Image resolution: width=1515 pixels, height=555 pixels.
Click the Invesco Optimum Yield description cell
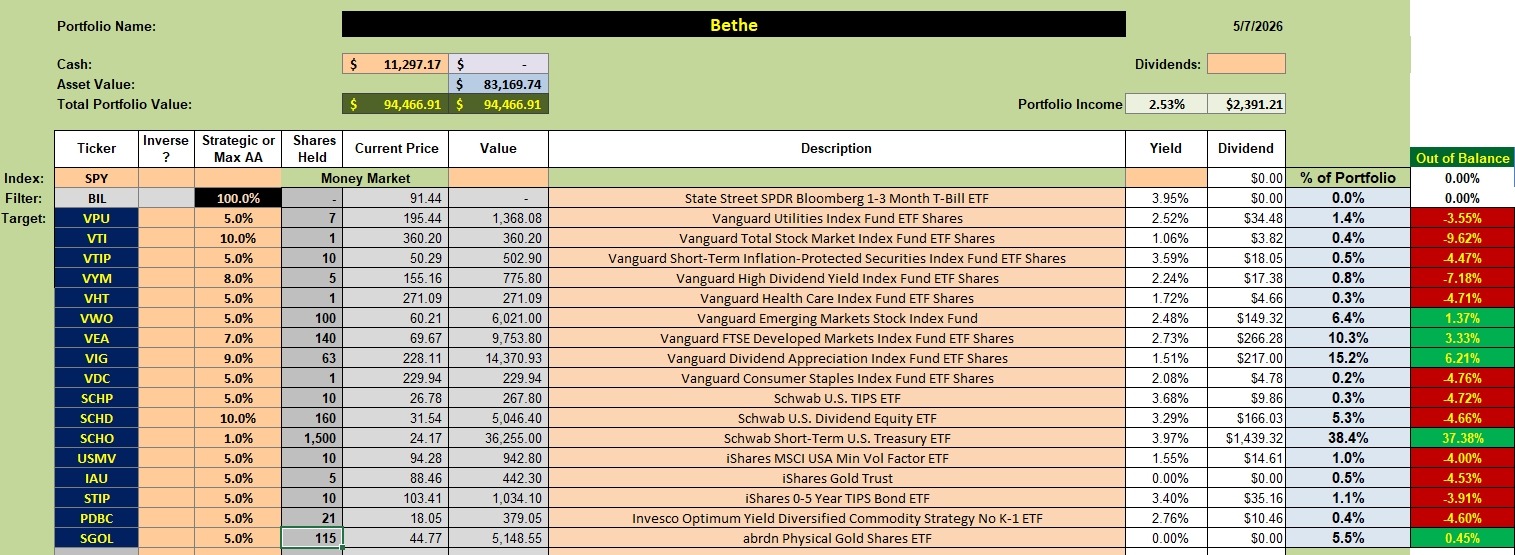pyautogui.click(x=837, y=518)
